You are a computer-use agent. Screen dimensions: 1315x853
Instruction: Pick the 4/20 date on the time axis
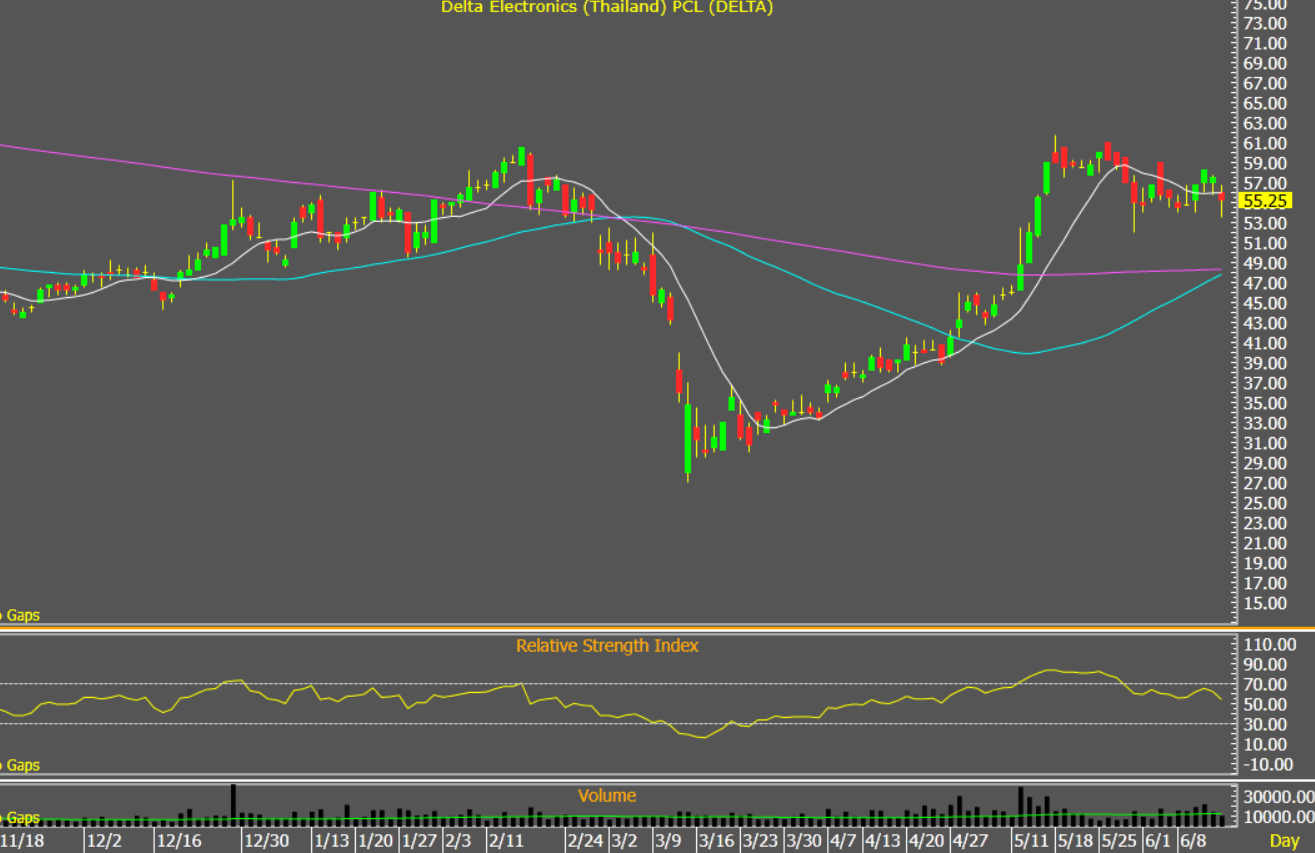click(x=928, y=840)
